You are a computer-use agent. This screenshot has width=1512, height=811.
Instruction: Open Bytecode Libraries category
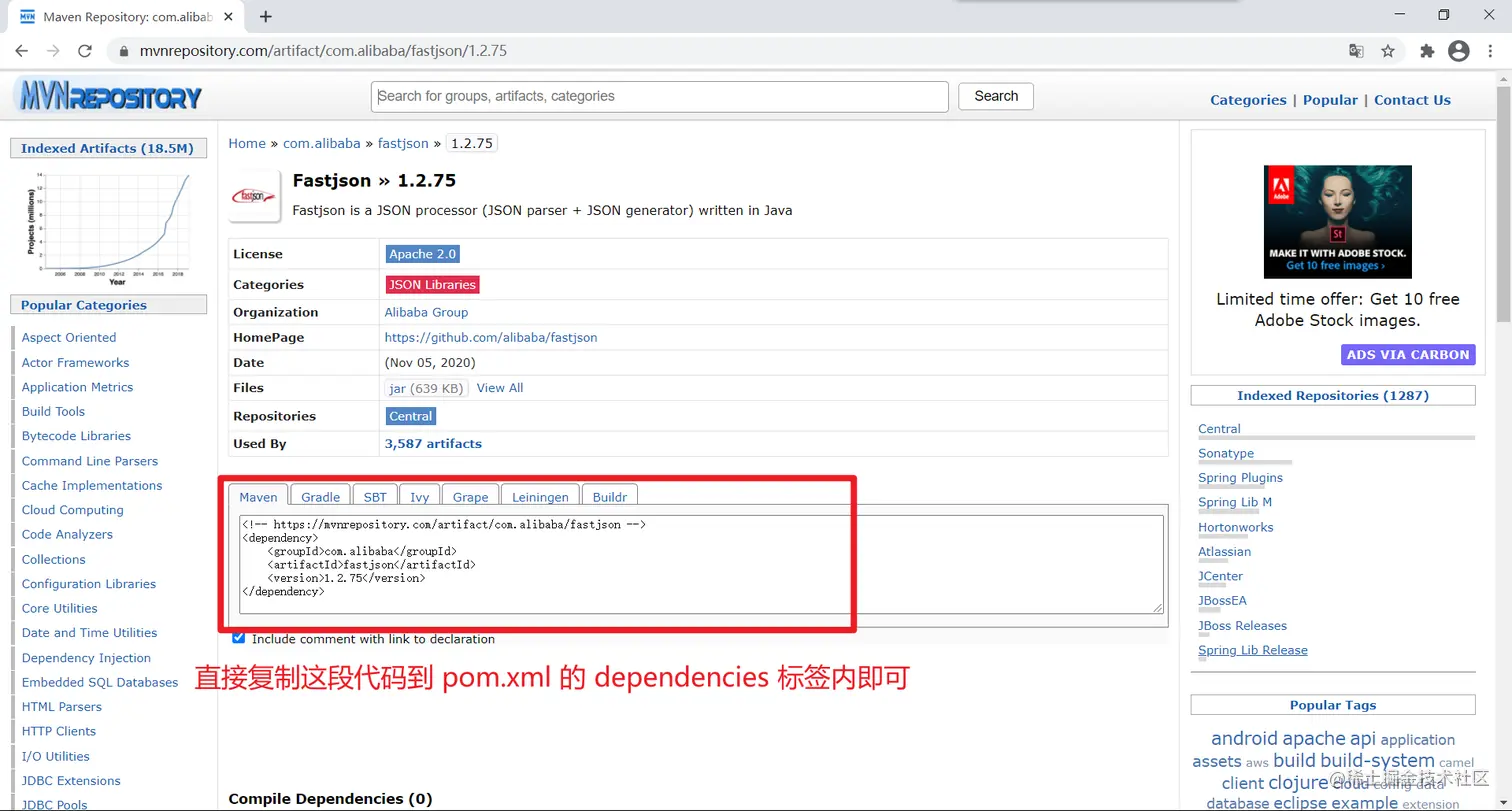tap(76, 436)
